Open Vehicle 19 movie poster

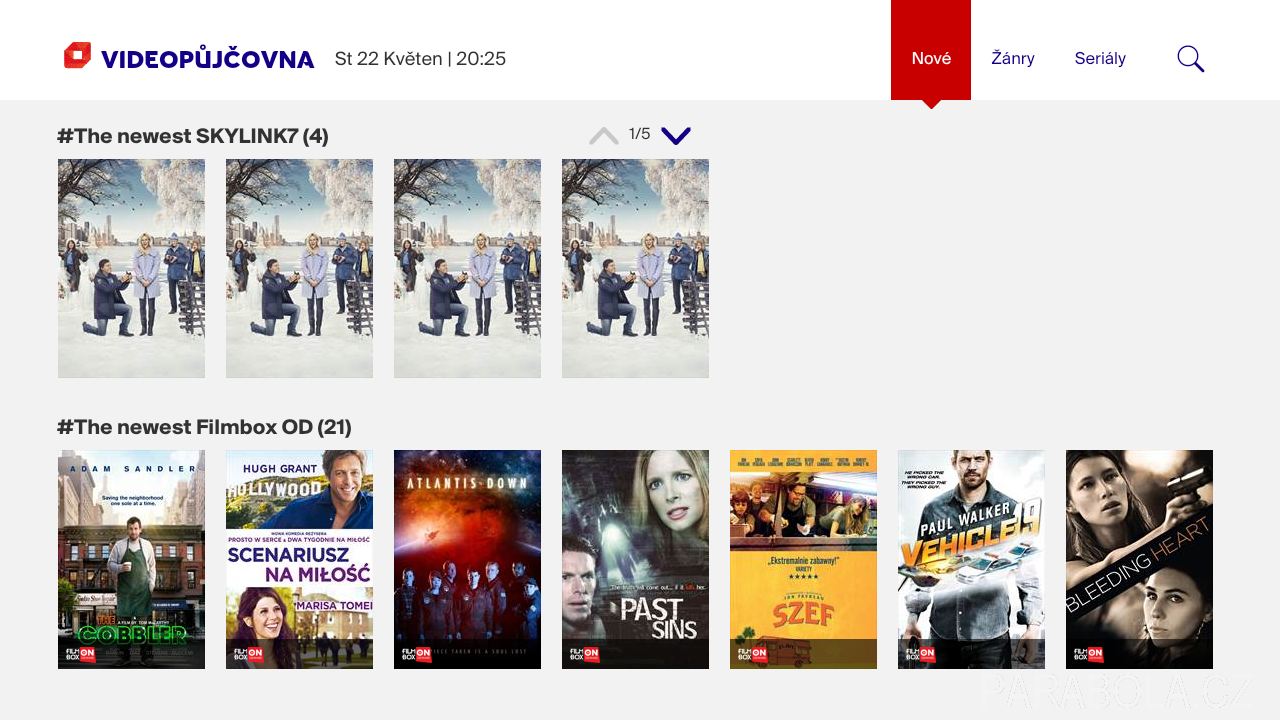[971, 559]
